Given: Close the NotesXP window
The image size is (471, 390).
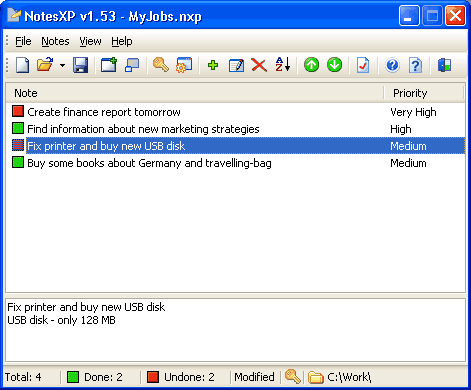Looking at the screenshot, I should [x=456, y=16].
